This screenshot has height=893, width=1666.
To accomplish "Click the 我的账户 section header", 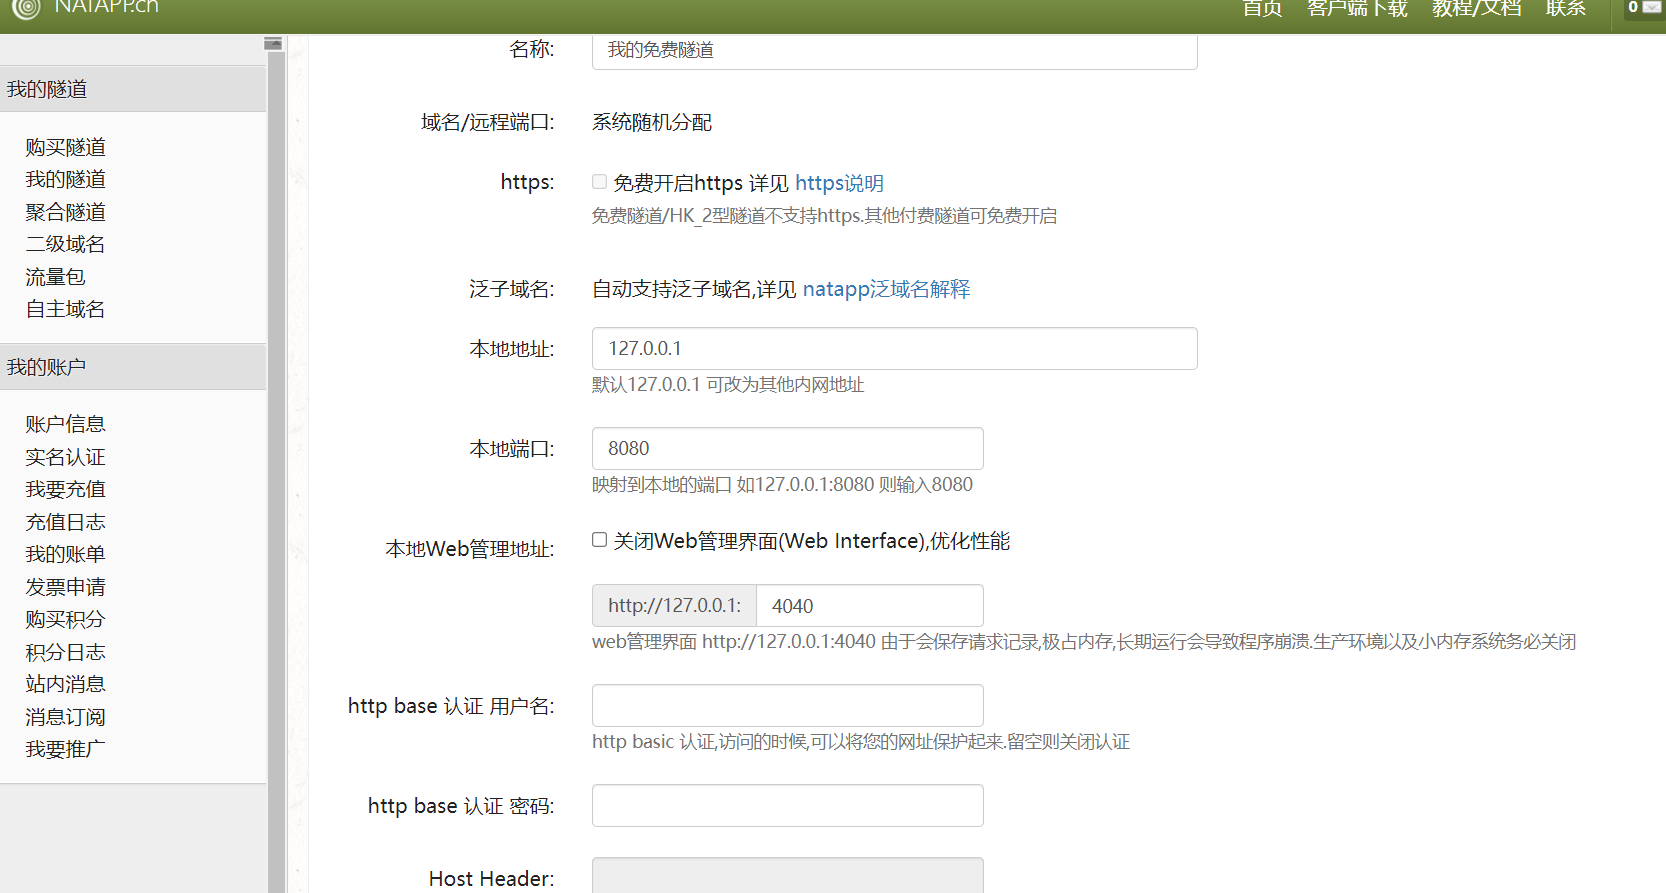I will [133, 367].
